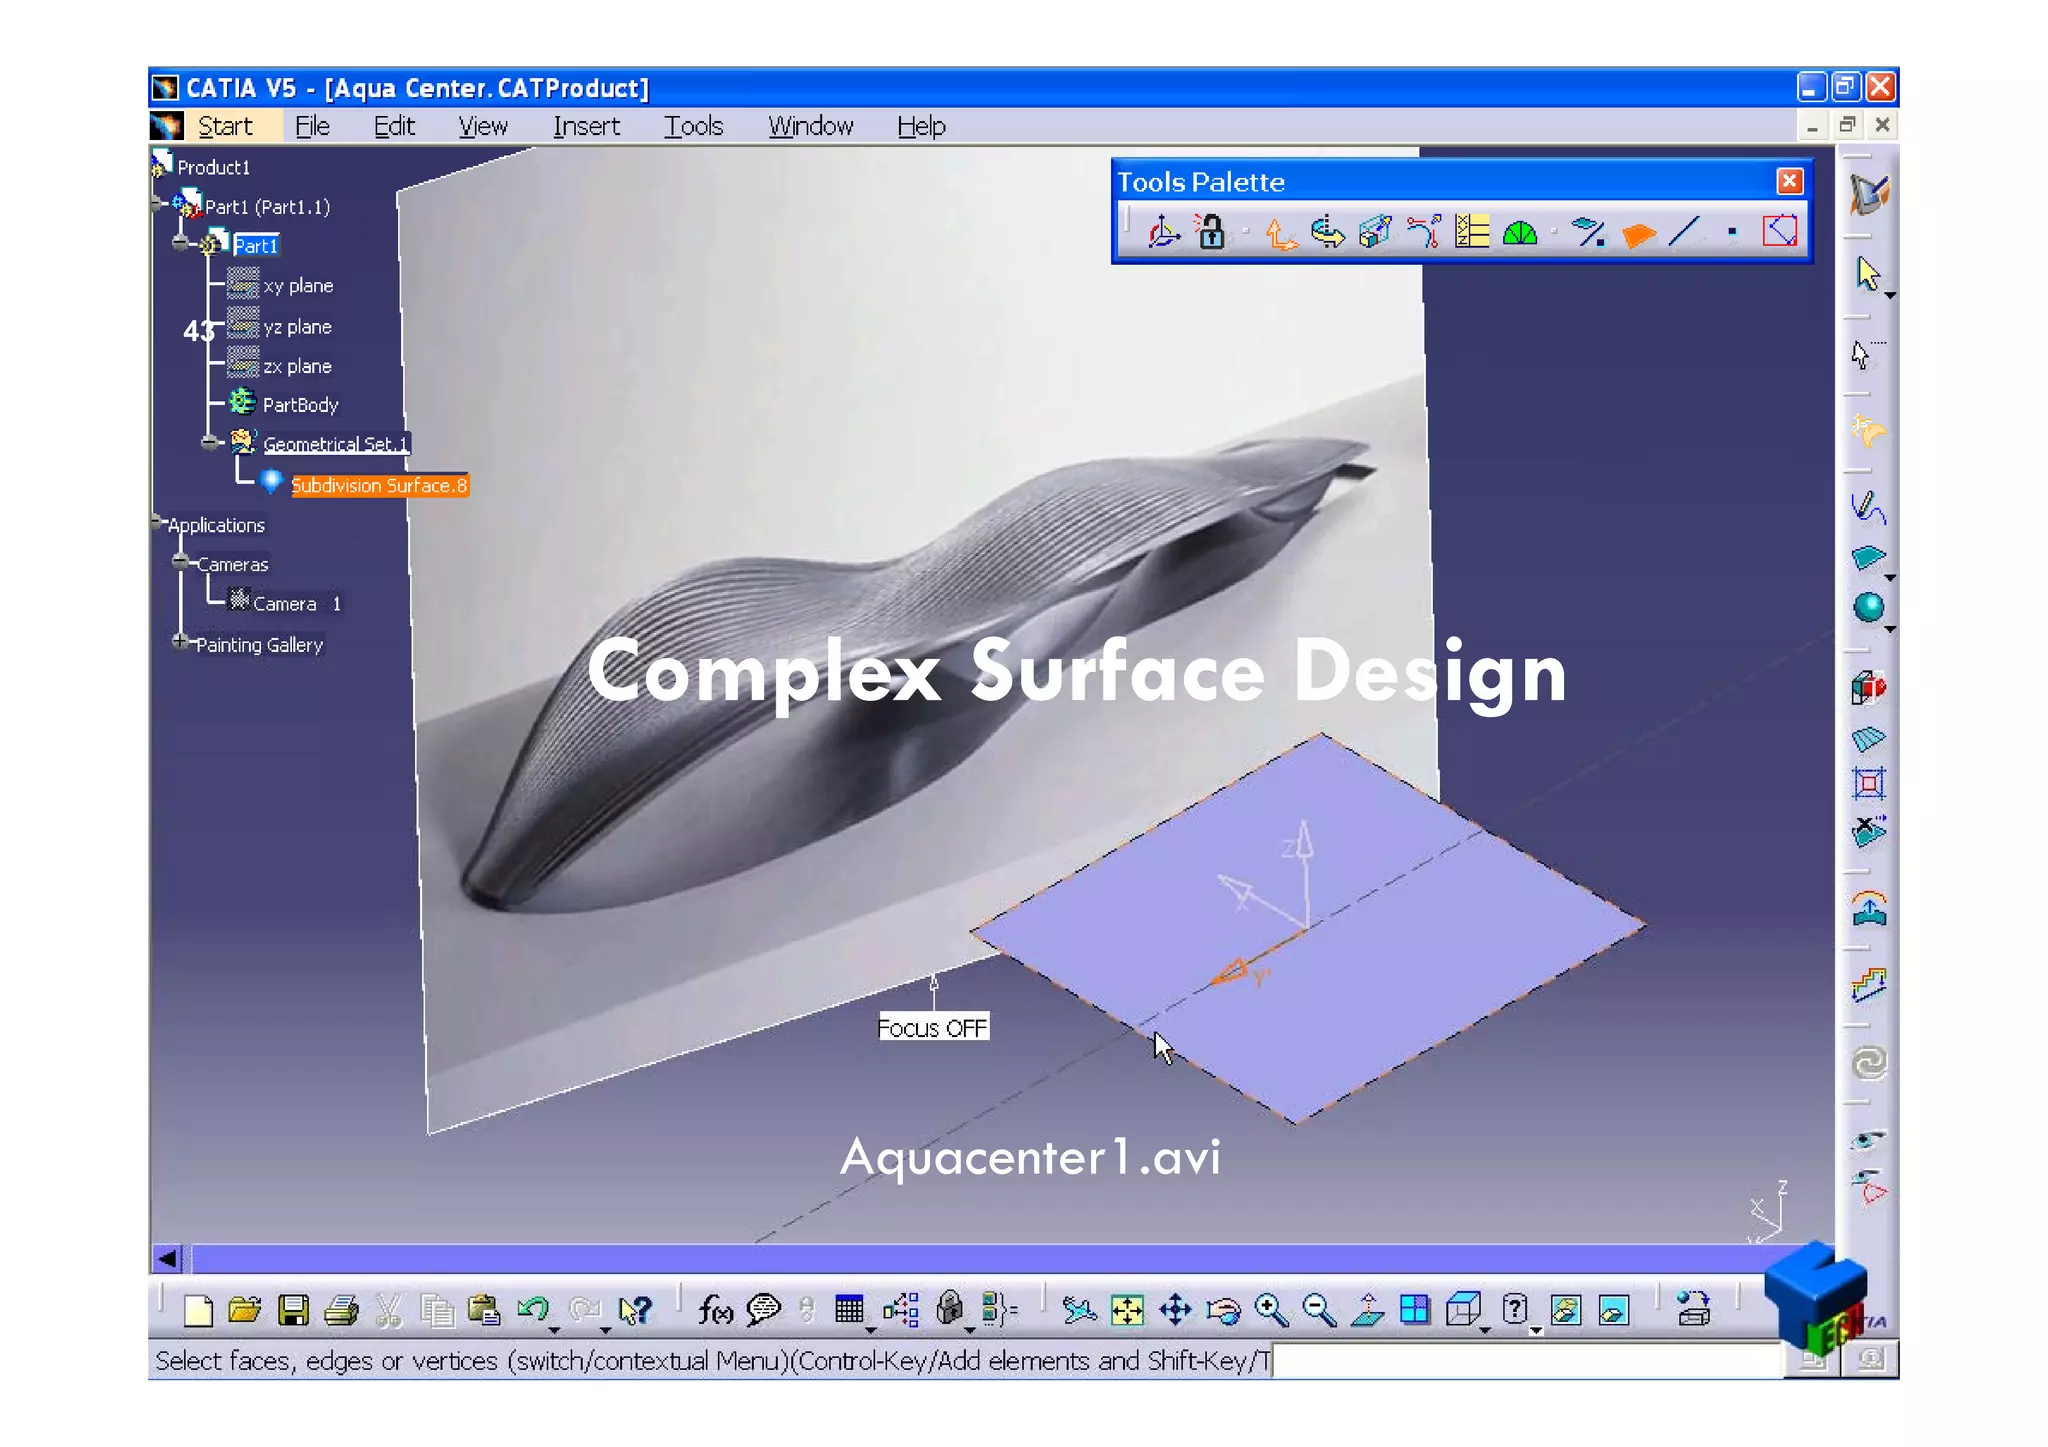Open dropdown arrow beside Select arrow tool
The image size is (2048, 1447).
click(x=1890, y=296)
